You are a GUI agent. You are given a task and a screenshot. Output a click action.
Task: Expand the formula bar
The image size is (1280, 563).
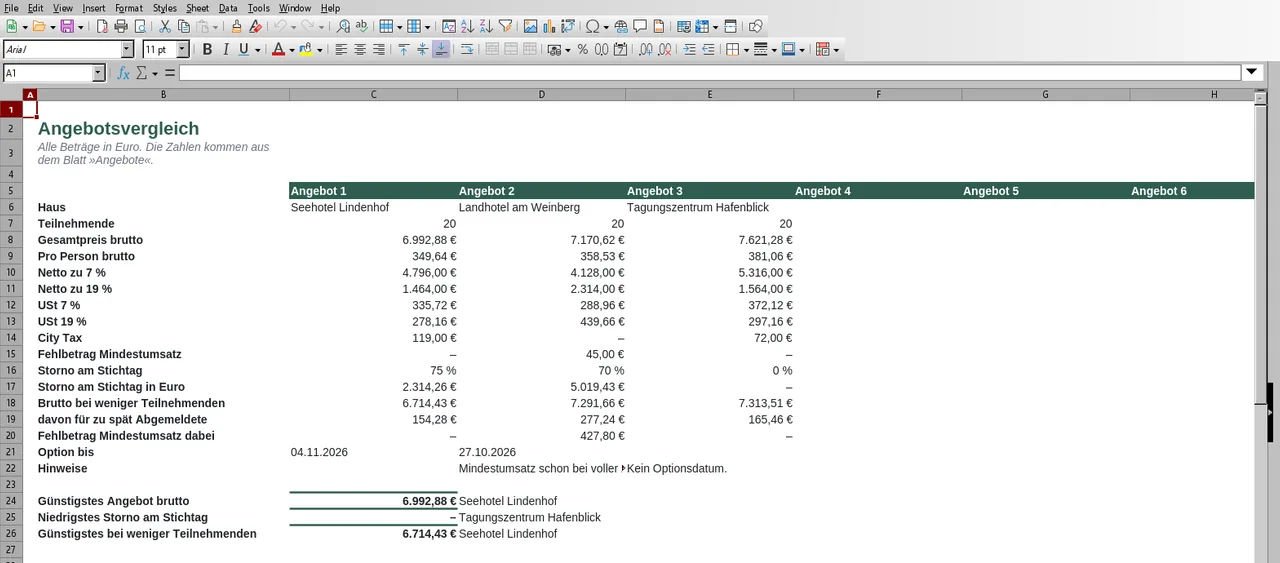(x=1252, y=73)
